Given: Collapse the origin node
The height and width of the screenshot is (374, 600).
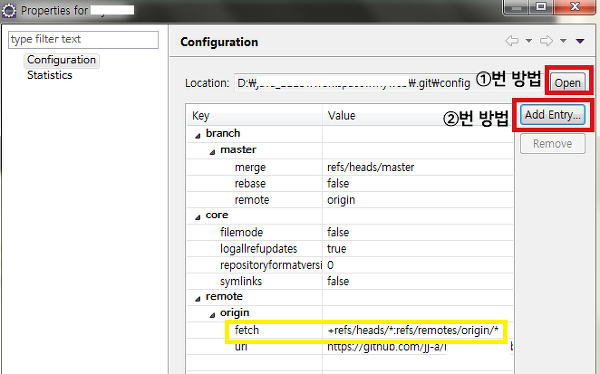Looking at the screenshot, I should tap(212, 315).
